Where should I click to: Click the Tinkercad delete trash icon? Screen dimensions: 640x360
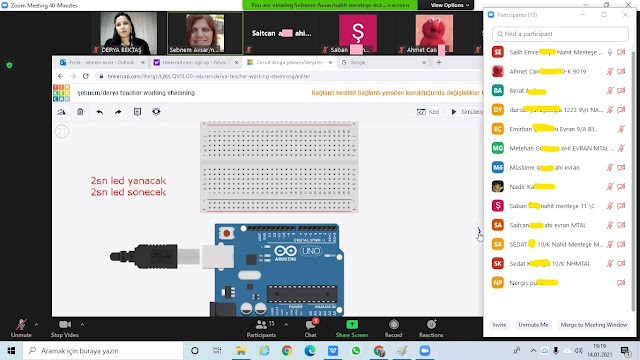pyautogui.click(x=80, y=112)
